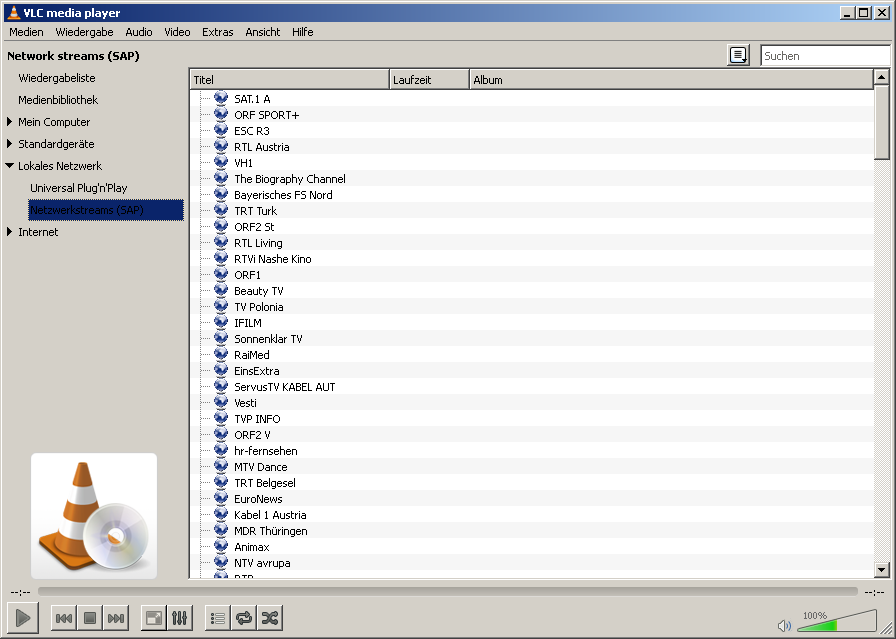
Task: Expand the Mein Computer tree node
Action: (x=10, y=122)
